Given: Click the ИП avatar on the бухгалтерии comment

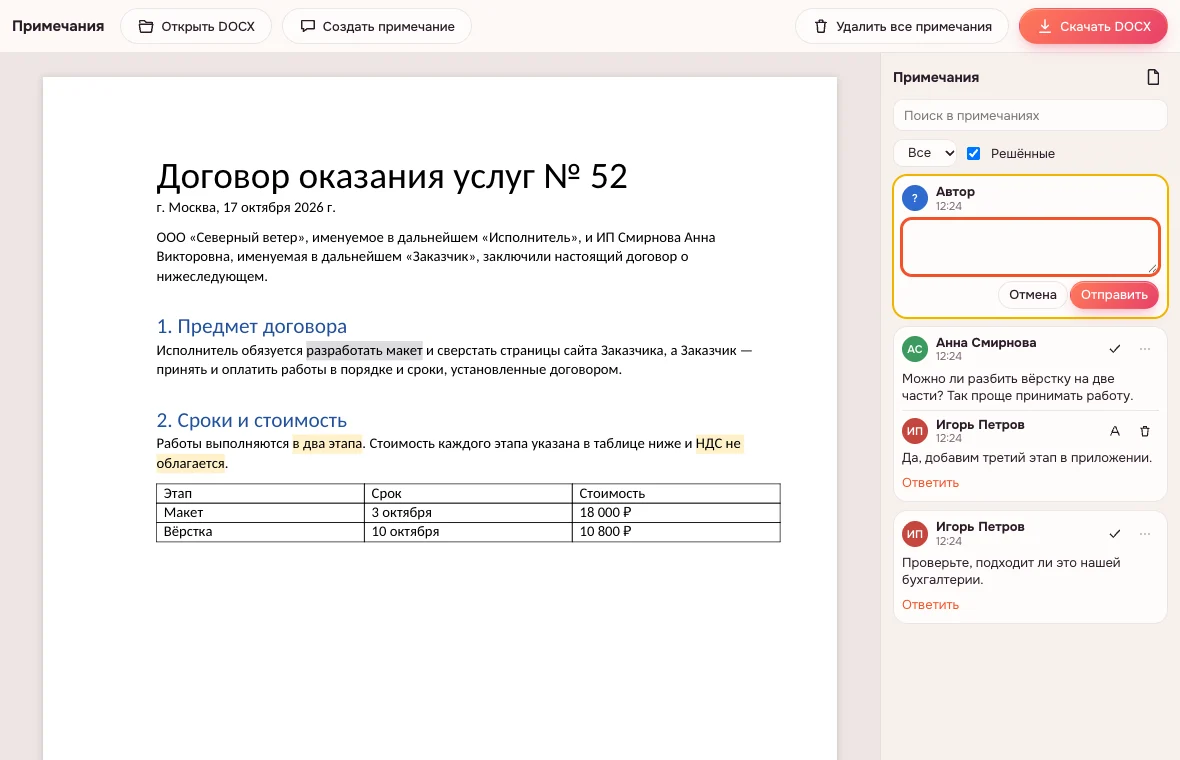Looking at the screenshot, I should [x=914, y=534].
